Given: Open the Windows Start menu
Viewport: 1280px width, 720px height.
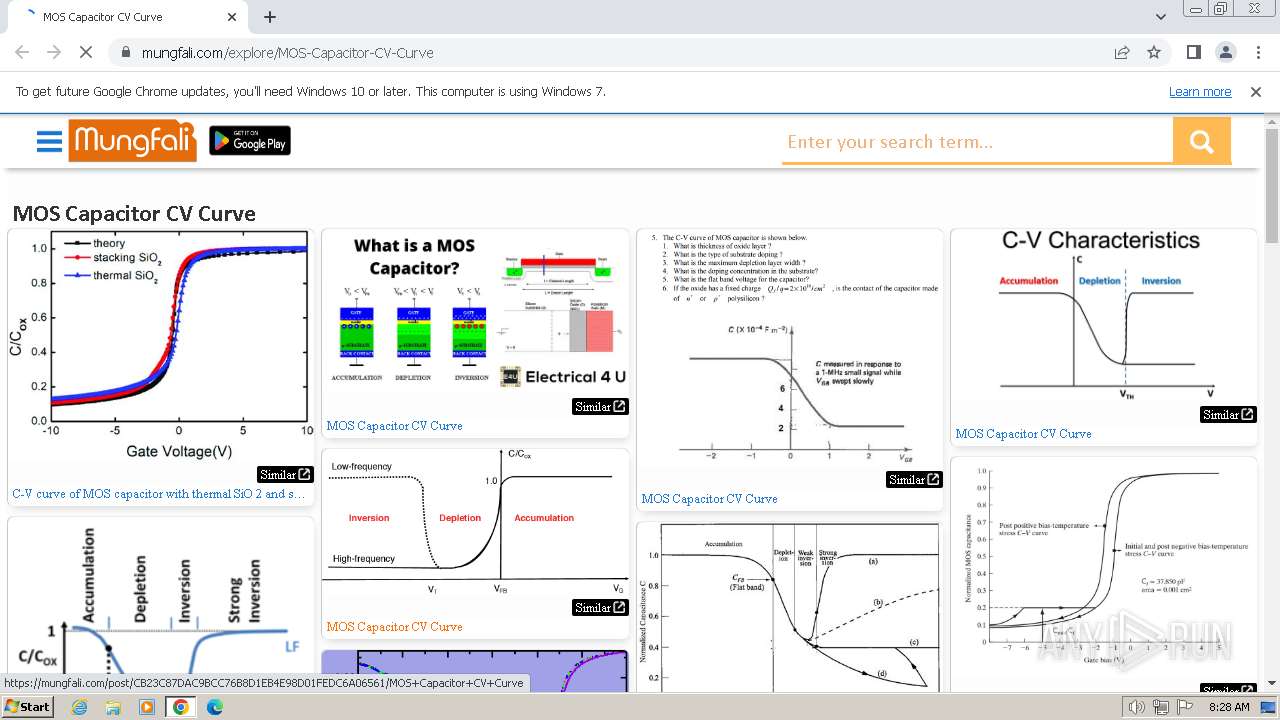Looking at the screenshot, I should 27,707.
